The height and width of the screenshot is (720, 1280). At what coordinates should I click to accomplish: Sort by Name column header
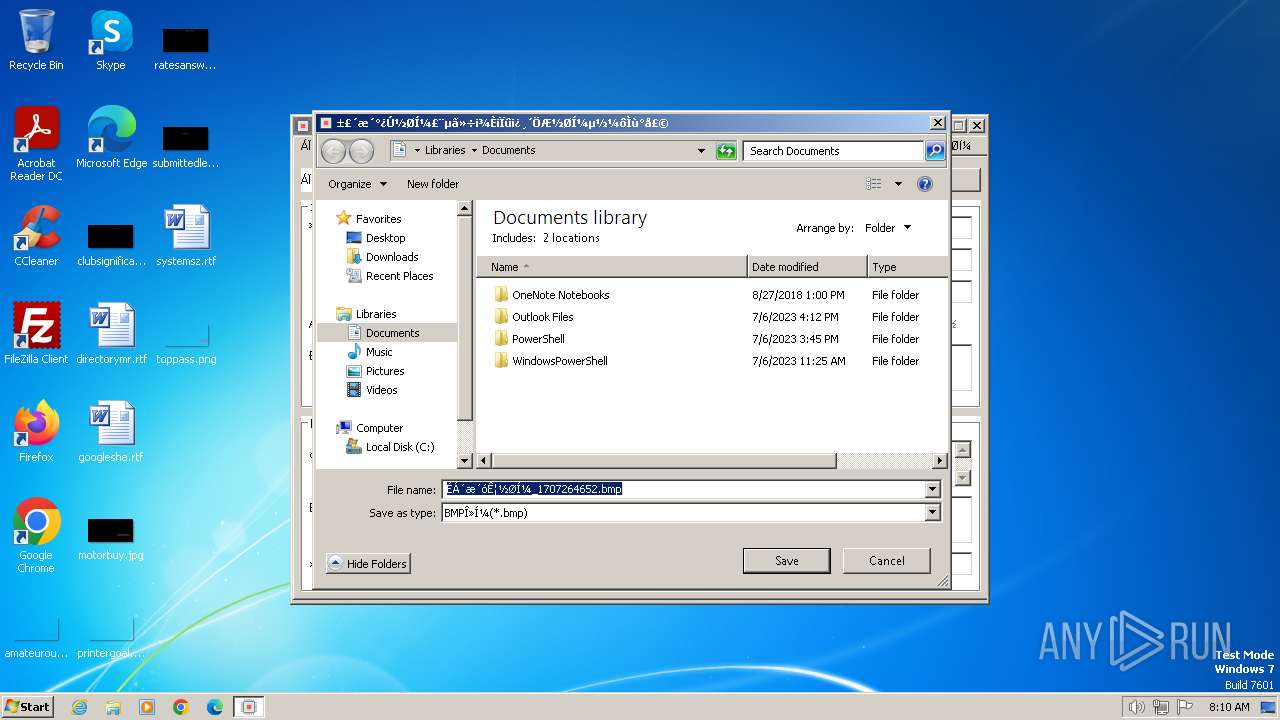click(x=612, y=267)
